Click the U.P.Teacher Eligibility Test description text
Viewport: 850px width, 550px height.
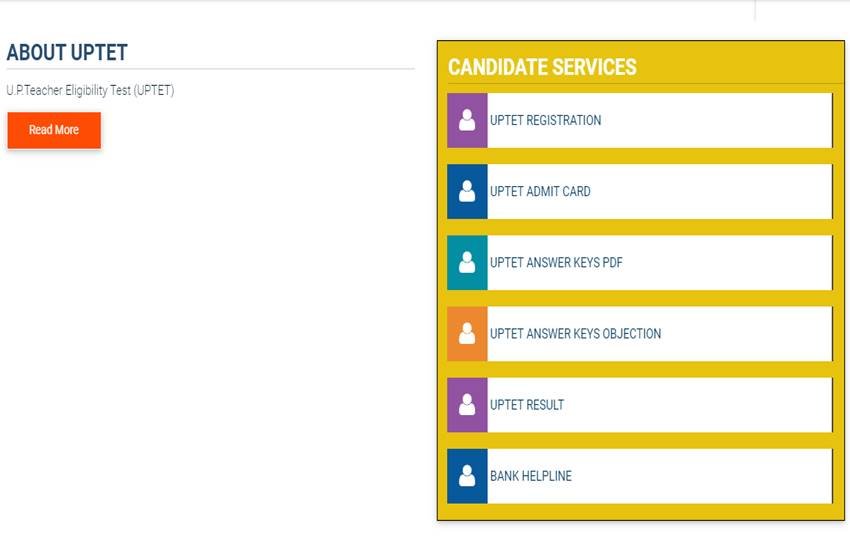(x=90, y=91)
